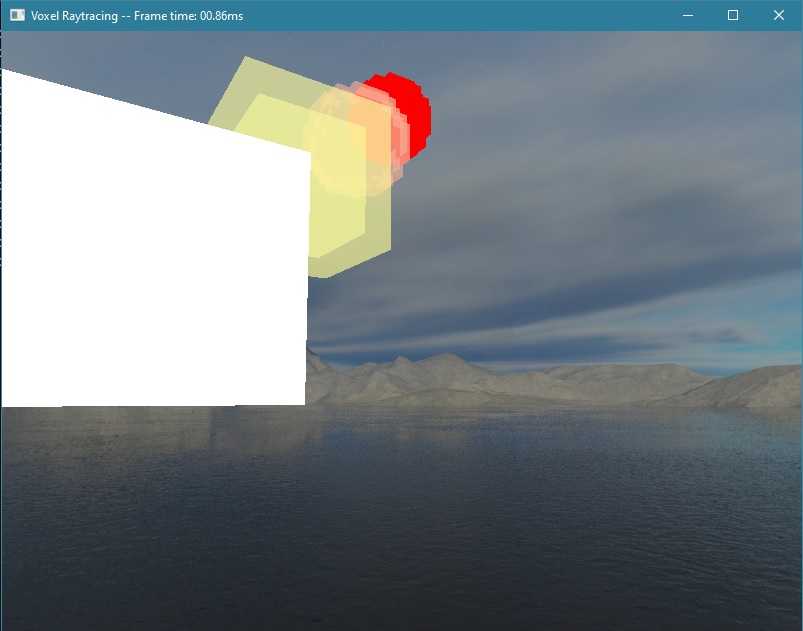Select the large white cube

(x=150, y=260)
